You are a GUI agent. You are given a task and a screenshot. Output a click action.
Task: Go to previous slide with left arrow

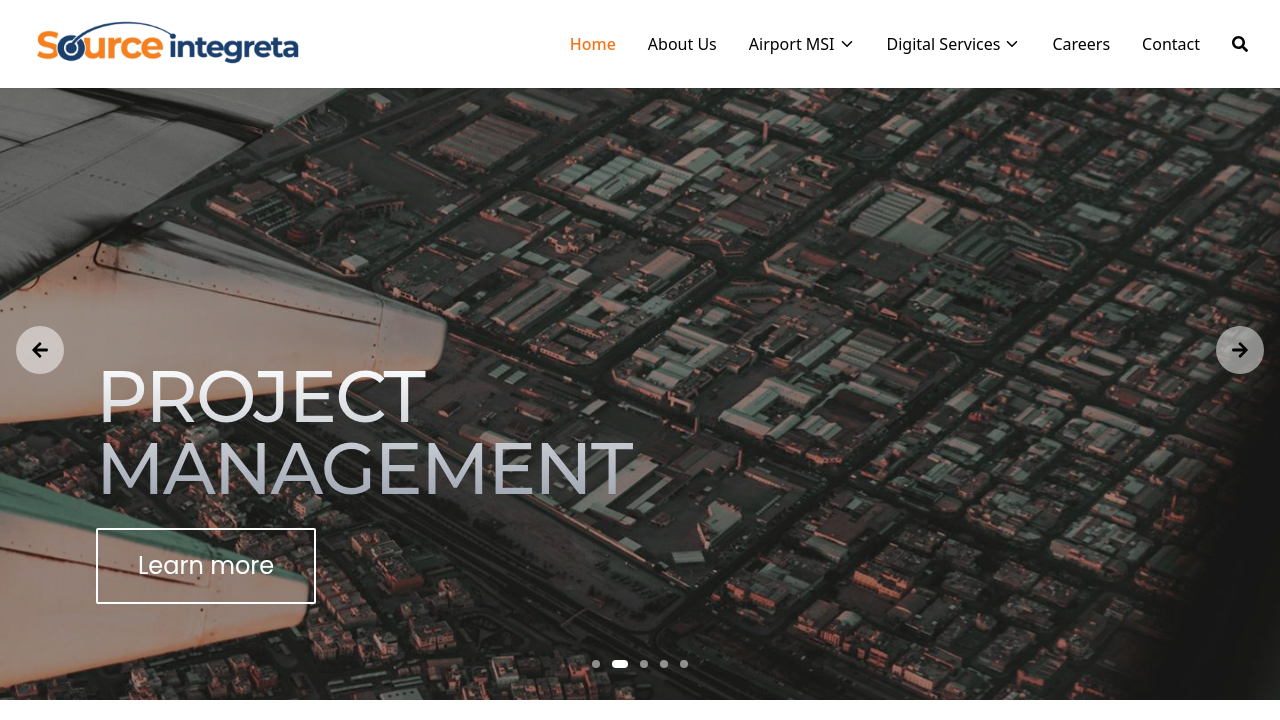coord(40,350)
